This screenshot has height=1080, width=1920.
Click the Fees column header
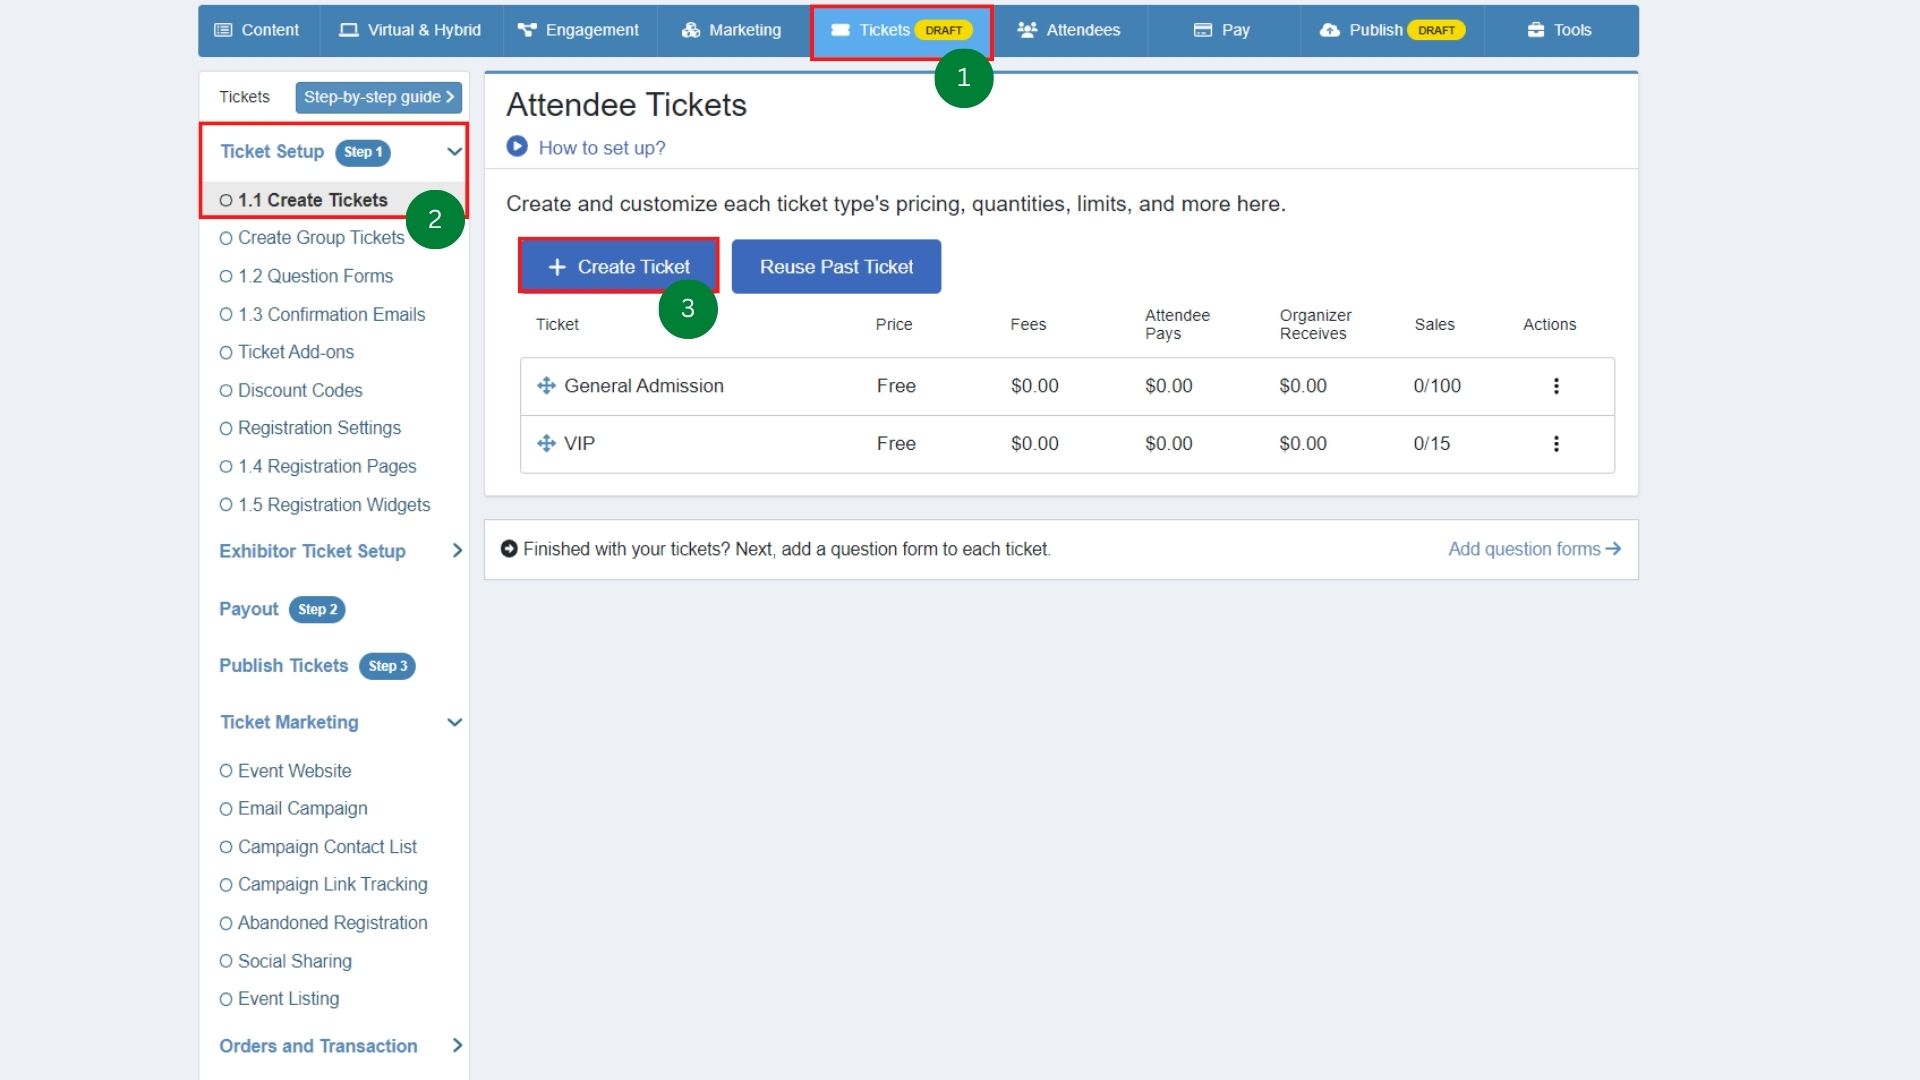pyautogui.click(x=1028, y=324)
